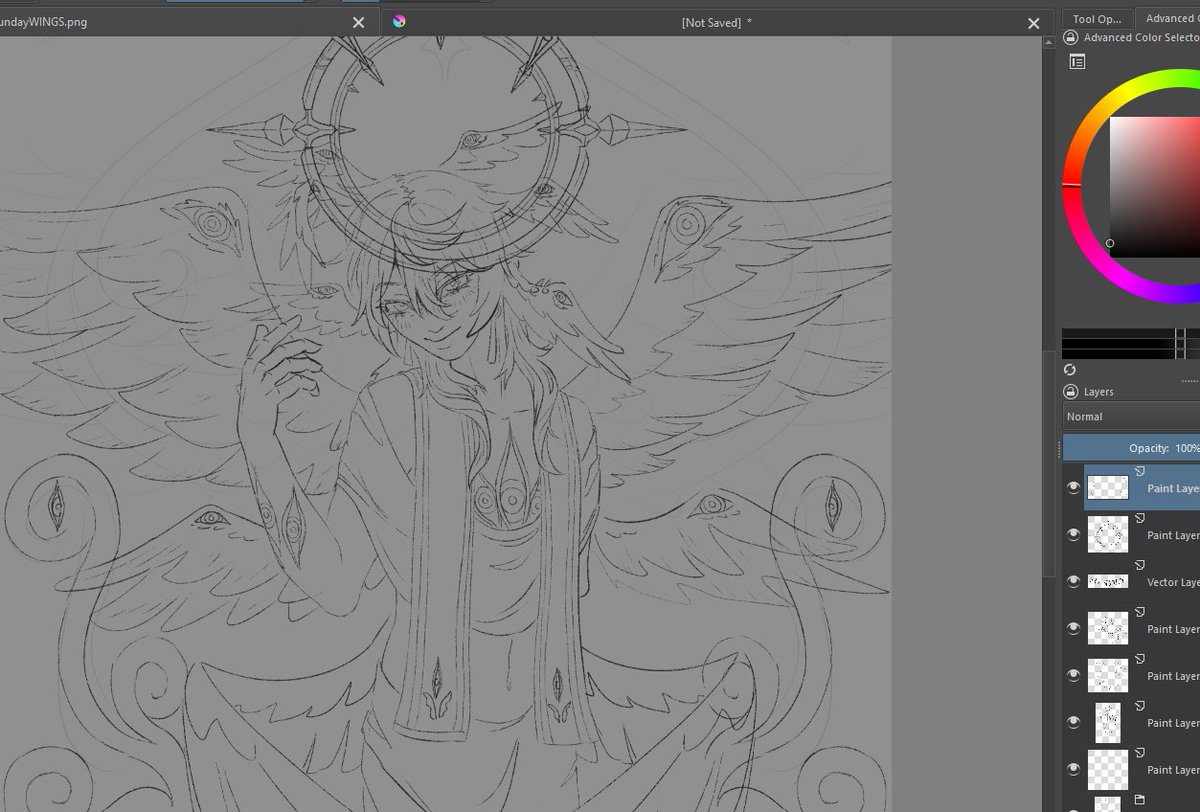The image size is (1200, 812).
Task: Click the property icon above Vector Layer name
Action: pos(1140,564)
